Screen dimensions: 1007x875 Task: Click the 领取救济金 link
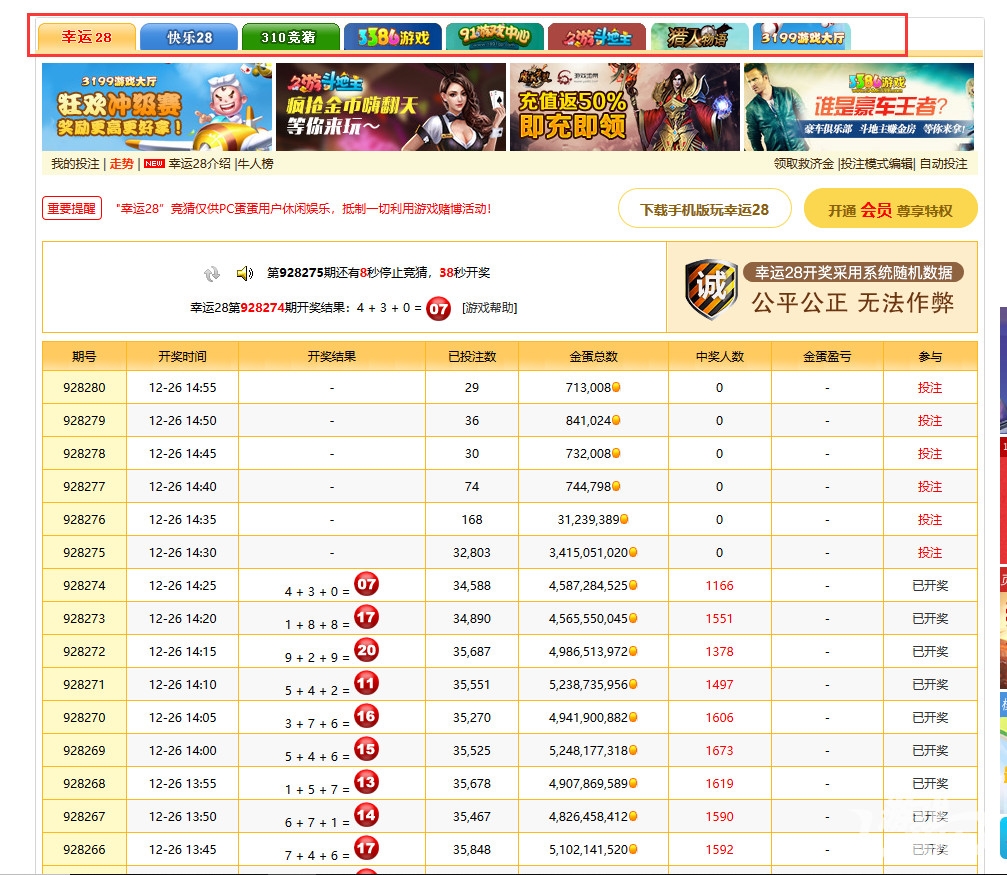tap(800, 164)
